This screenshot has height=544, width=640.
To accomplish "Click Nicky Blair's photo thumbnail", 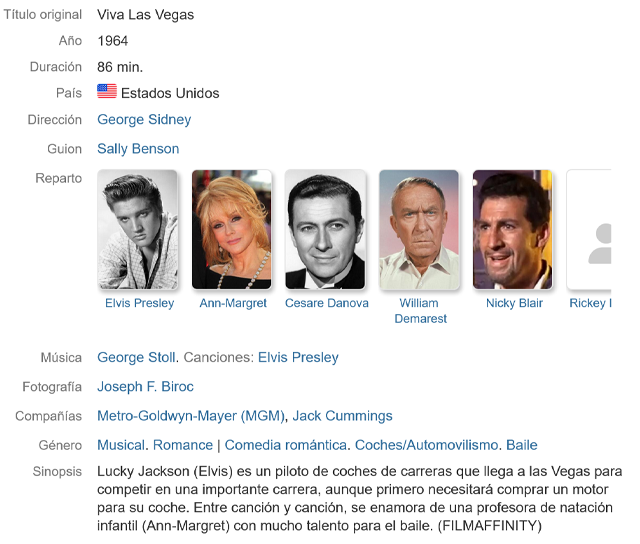I will click(x=512, y=229).
